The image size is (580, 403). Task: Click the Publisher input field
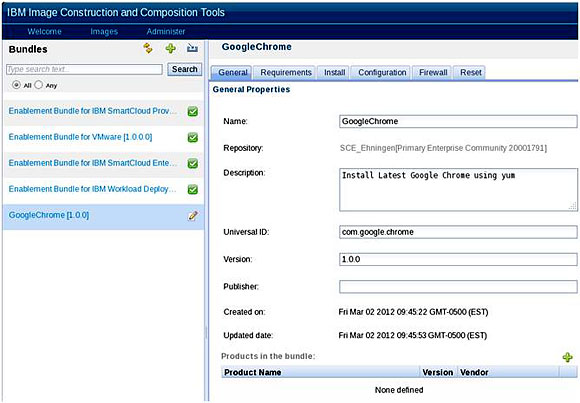click(458, 286)
